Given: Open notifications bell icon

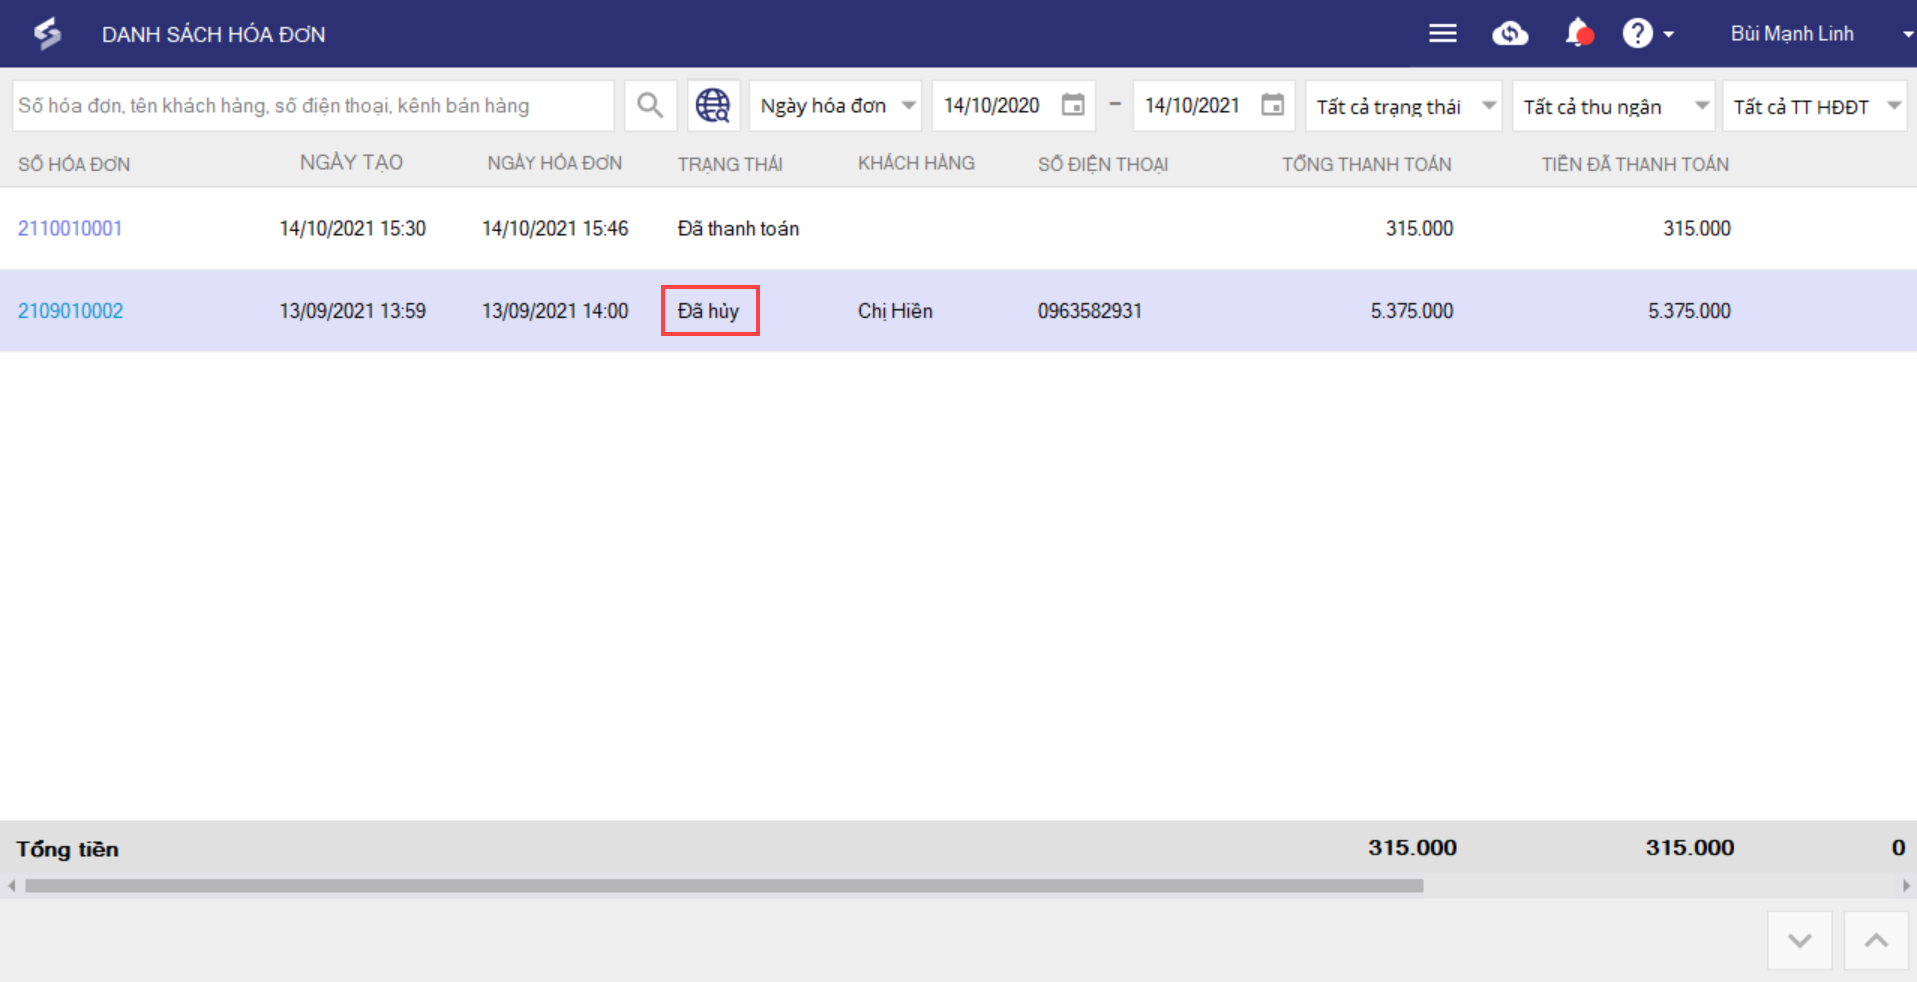Looking at the screenshot, I should [x=1577, y=34].
